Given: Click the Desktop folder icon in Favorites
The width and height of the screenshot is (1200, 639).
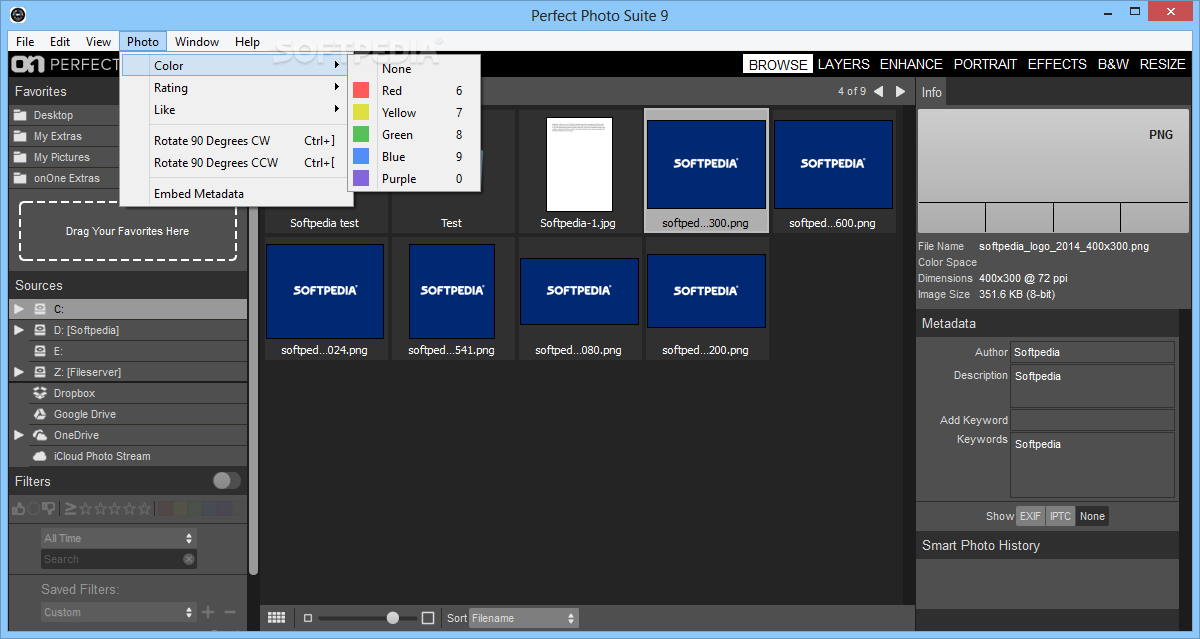Looking at the screenshot, I should pos(19,115).
